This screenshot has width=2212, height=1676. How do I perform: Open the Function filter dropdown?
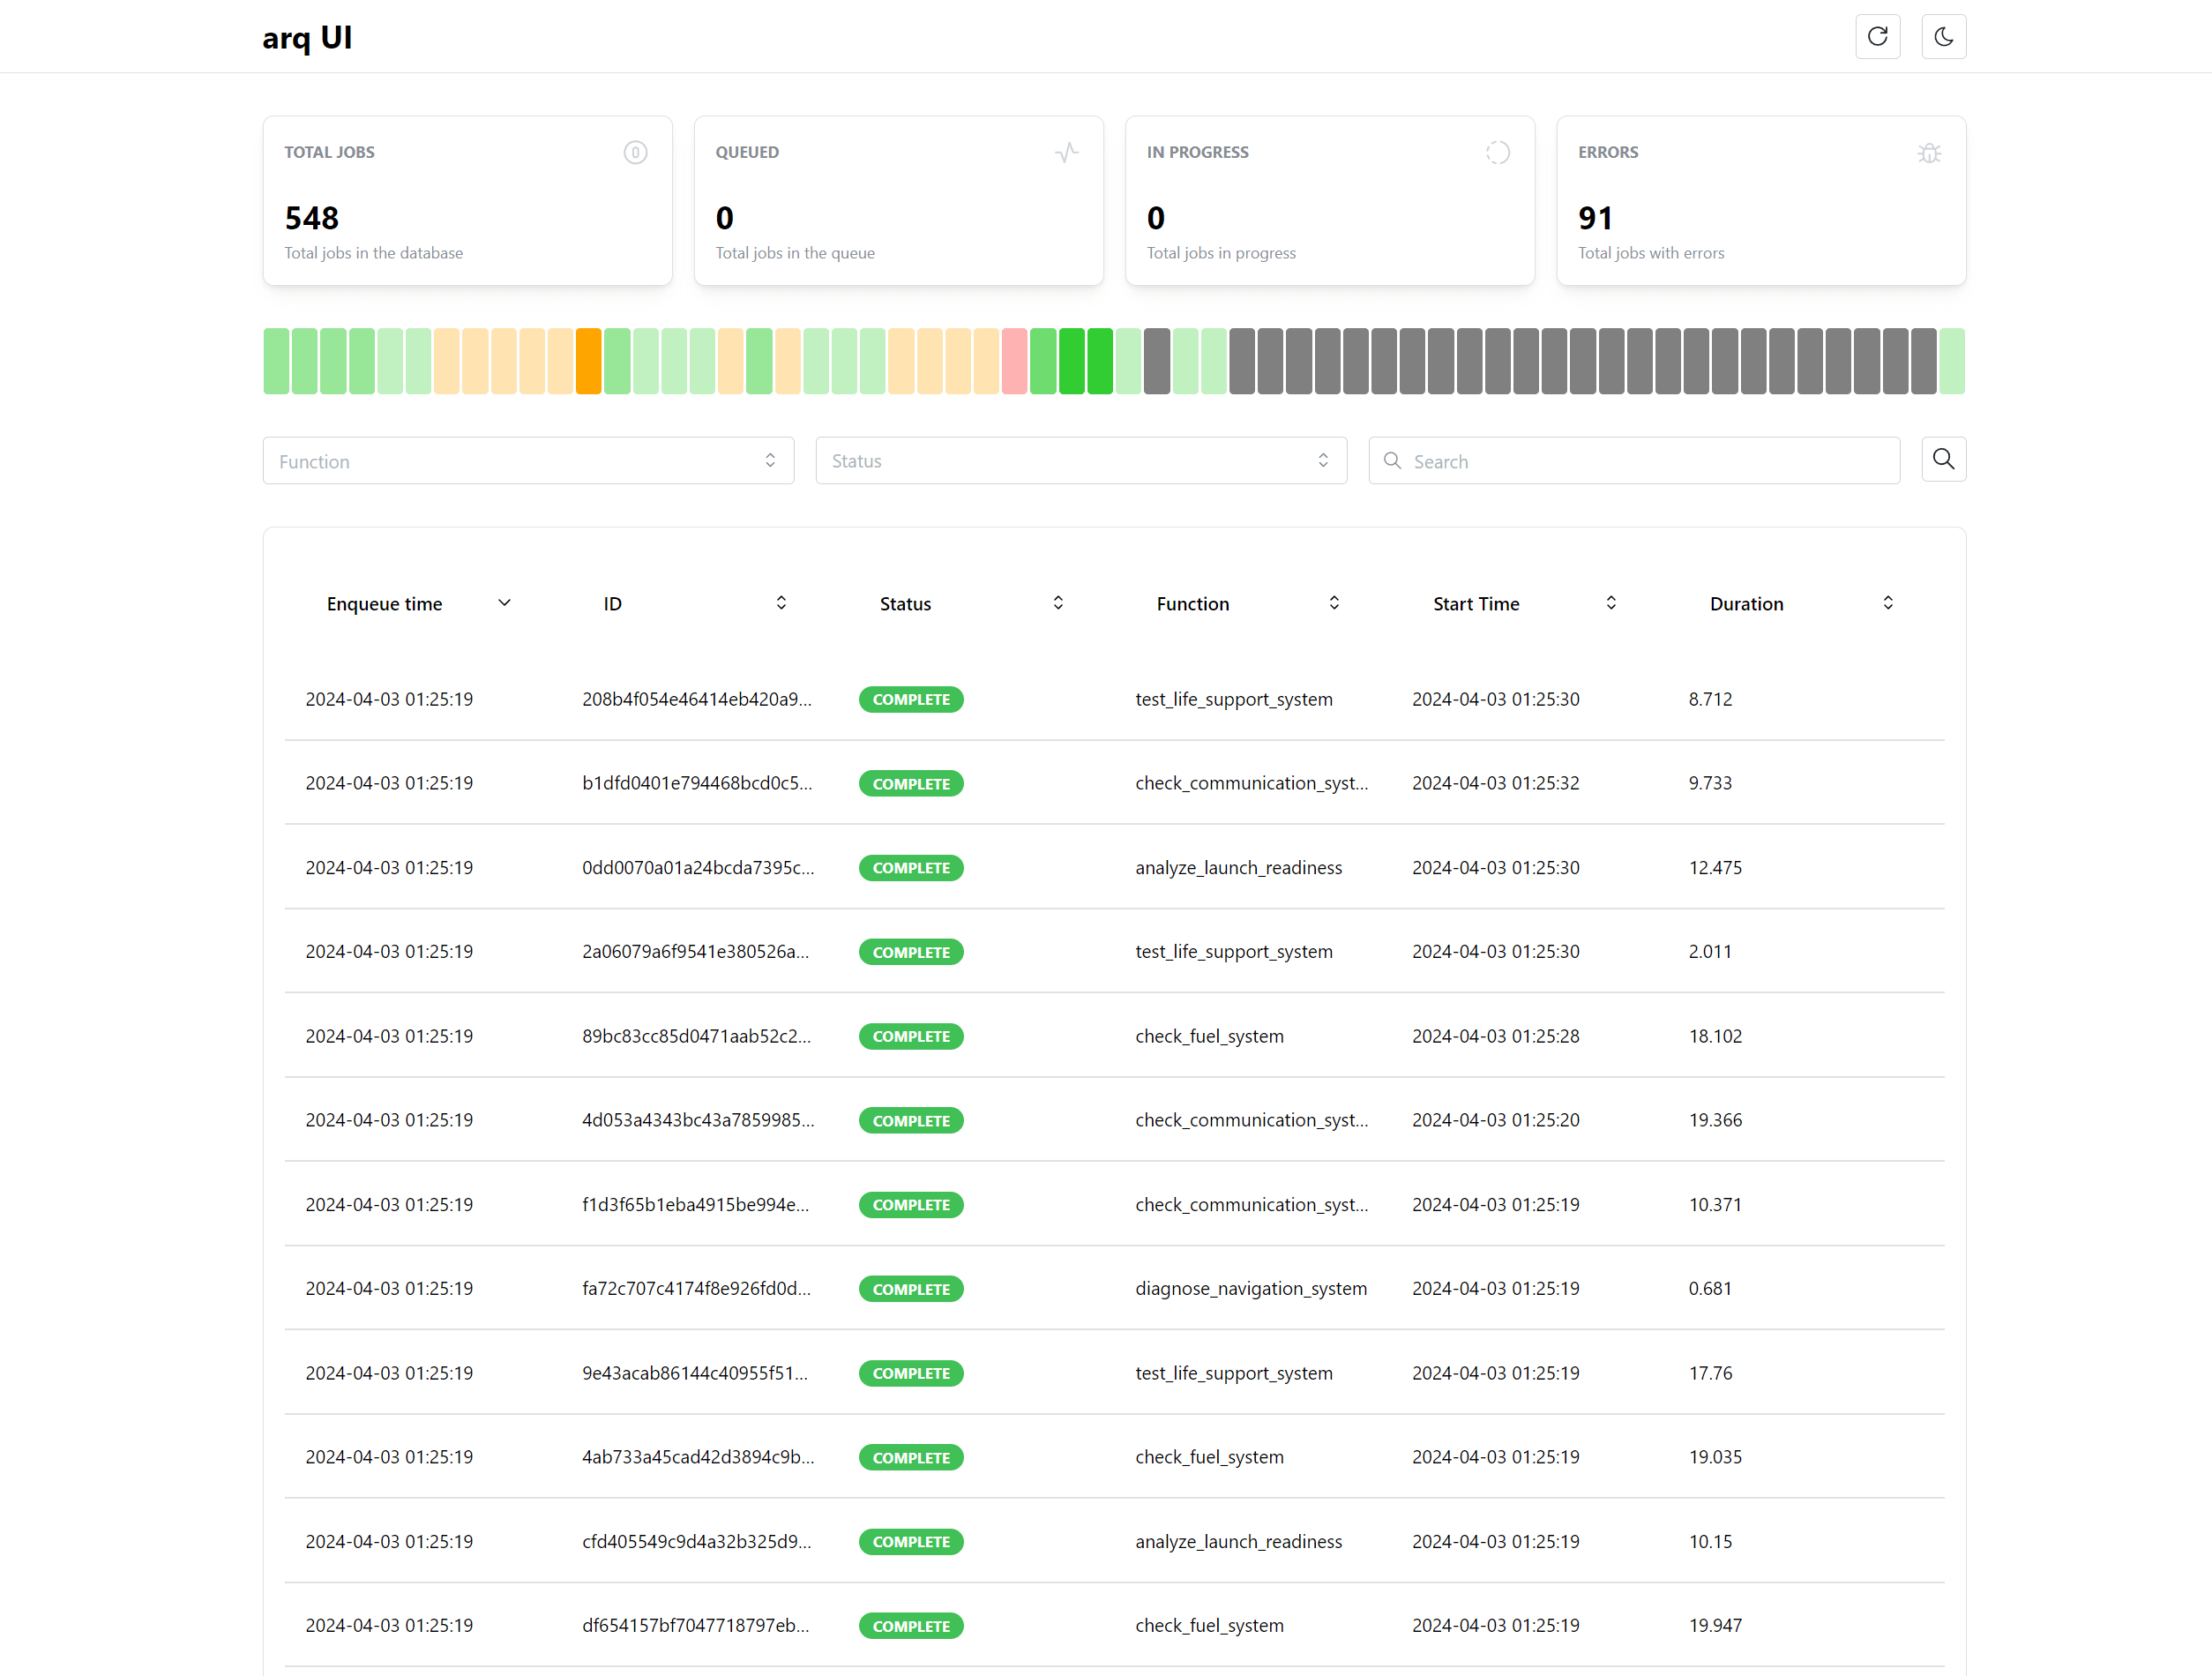pyautogui.click(x=528, y=461)
